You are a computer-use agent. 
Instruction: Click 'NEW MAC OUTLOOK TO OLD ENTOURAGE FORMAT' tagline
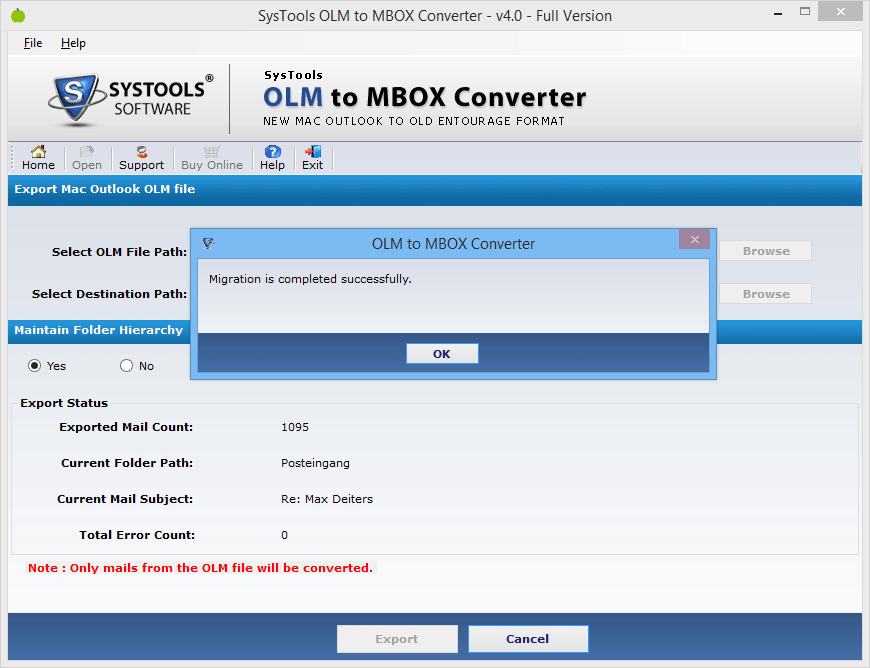point(414,121)
